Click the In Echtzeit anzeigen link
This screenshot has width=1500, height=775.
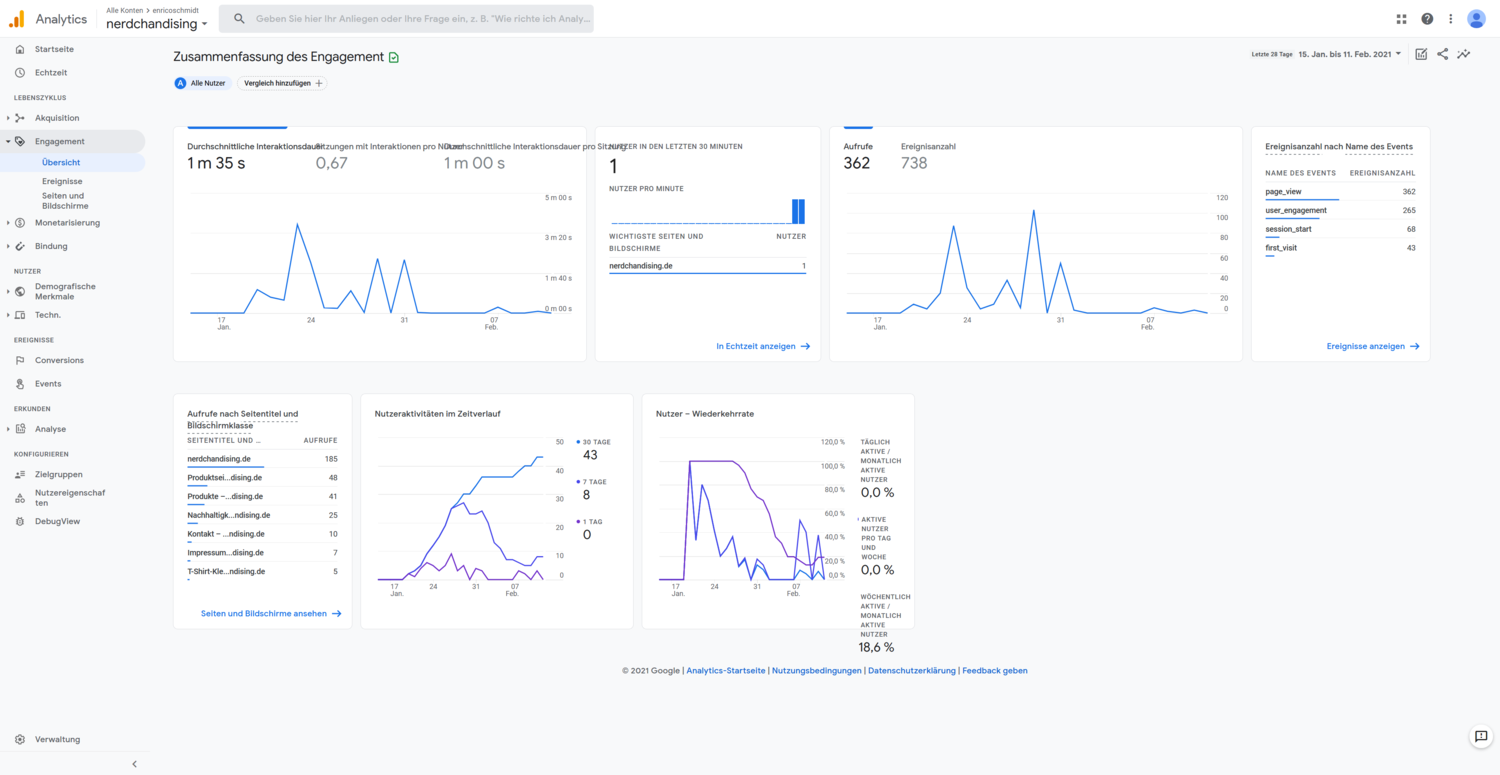pos(763,346)
